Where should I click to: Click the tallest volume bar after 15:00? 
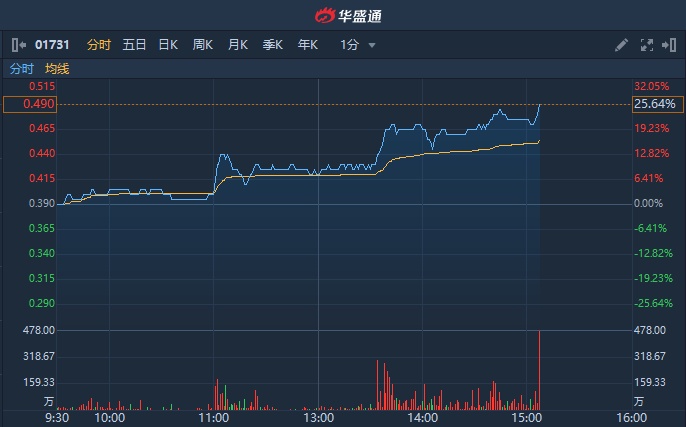pyautogui.click(x=539, y=370)
